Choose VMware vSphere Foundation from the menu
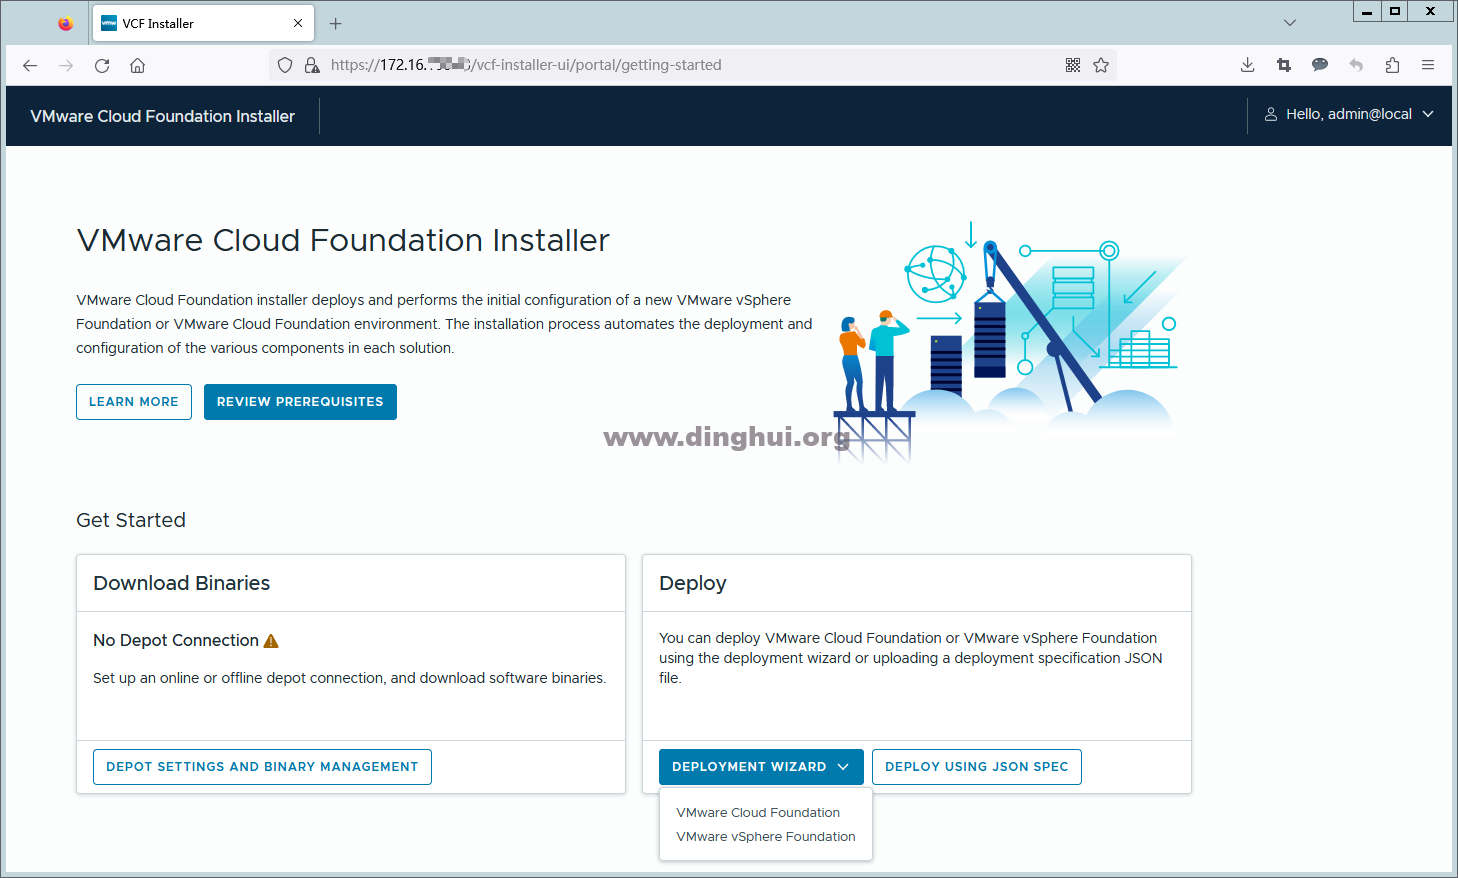 pyautogui.click(x=766, y=837)
